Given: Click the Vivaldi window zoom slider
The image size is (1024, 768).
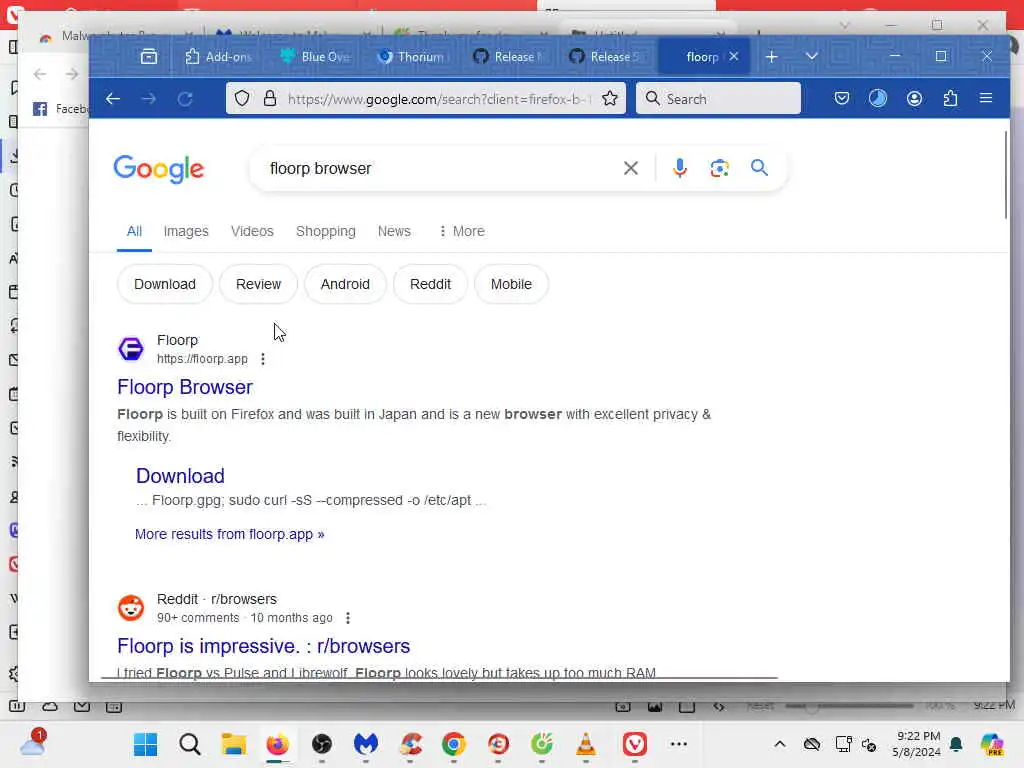Looking at the screenshot, I should [x=848, y=706].
